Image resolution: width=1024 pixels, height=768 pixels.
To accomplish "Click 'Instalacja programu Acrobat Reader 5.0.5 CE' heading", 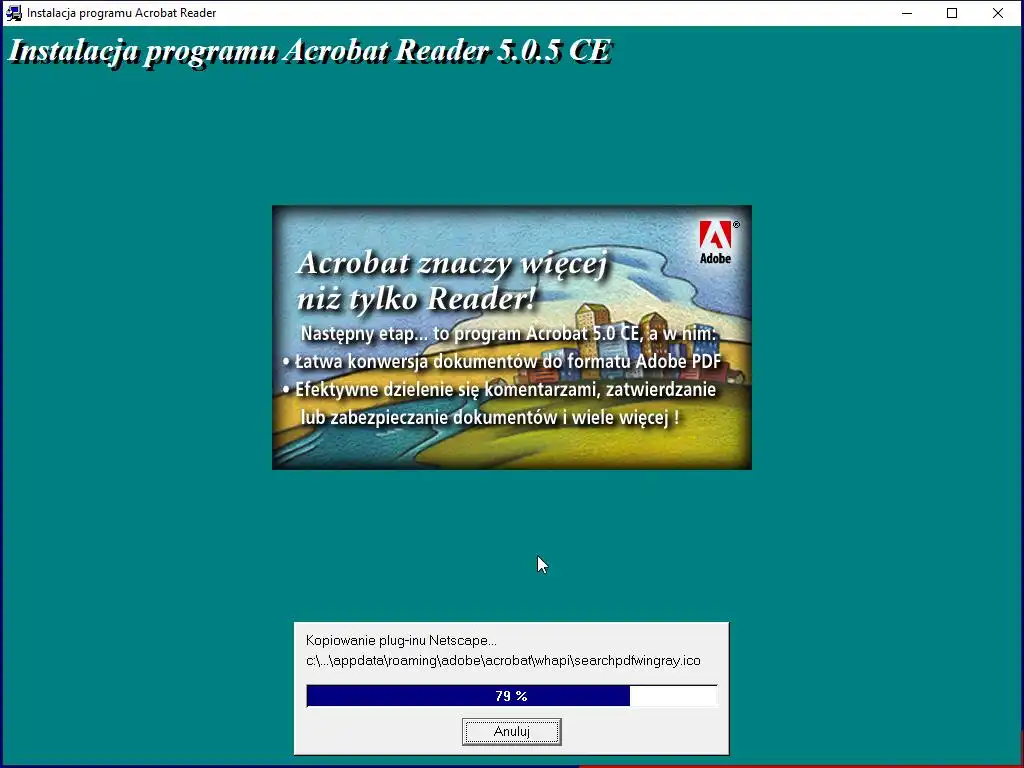I will [310, 52].
